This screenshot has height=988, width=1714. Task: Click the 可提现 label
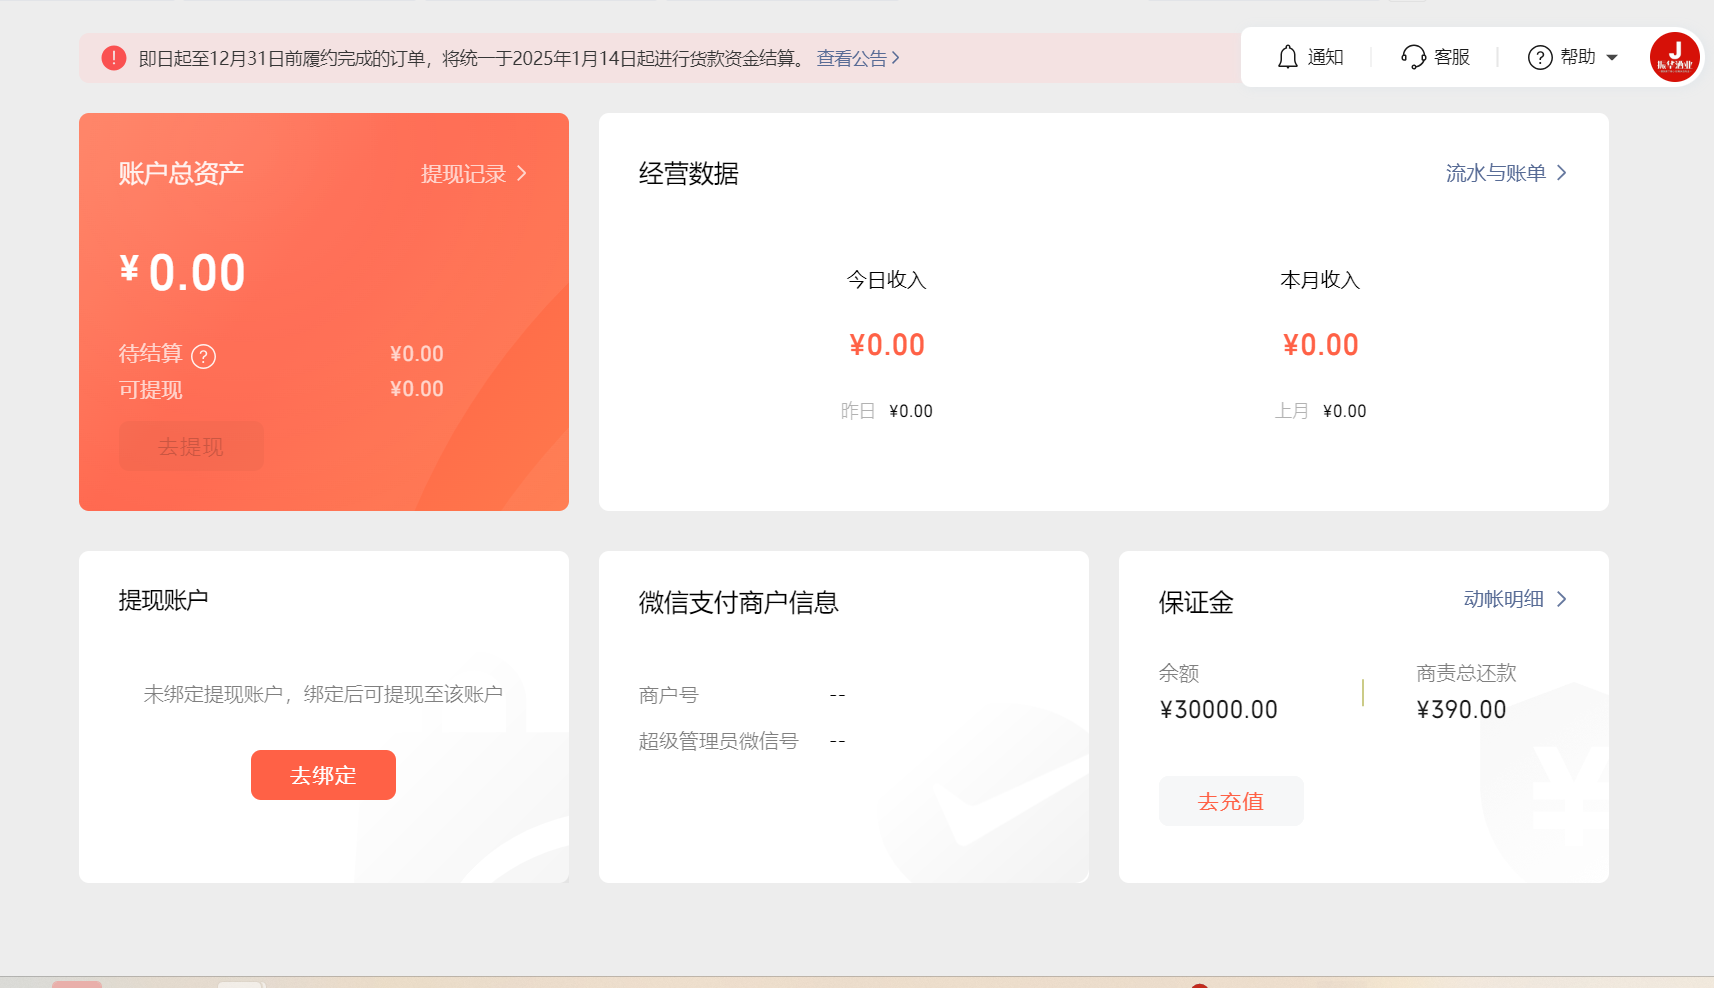(151, 390)
